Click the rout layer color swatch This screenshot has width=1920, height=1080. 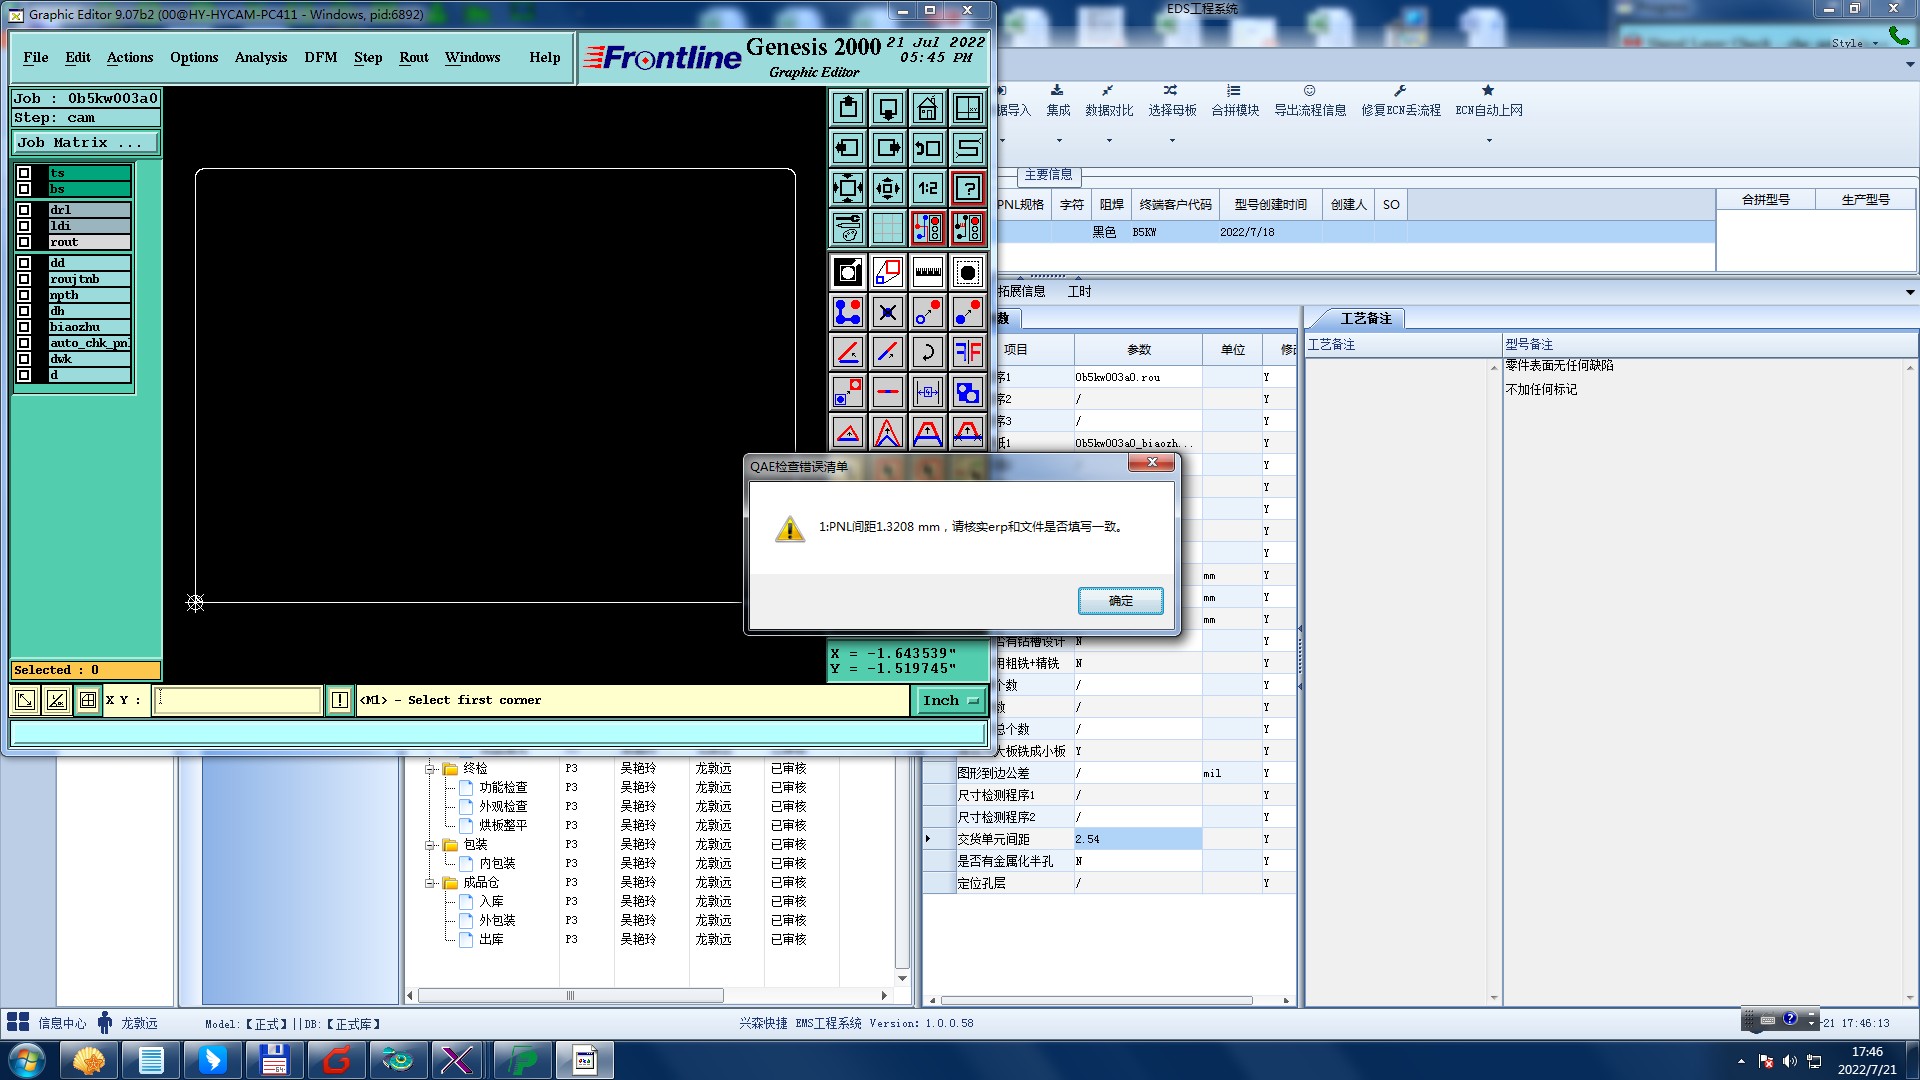pos(41,242)
